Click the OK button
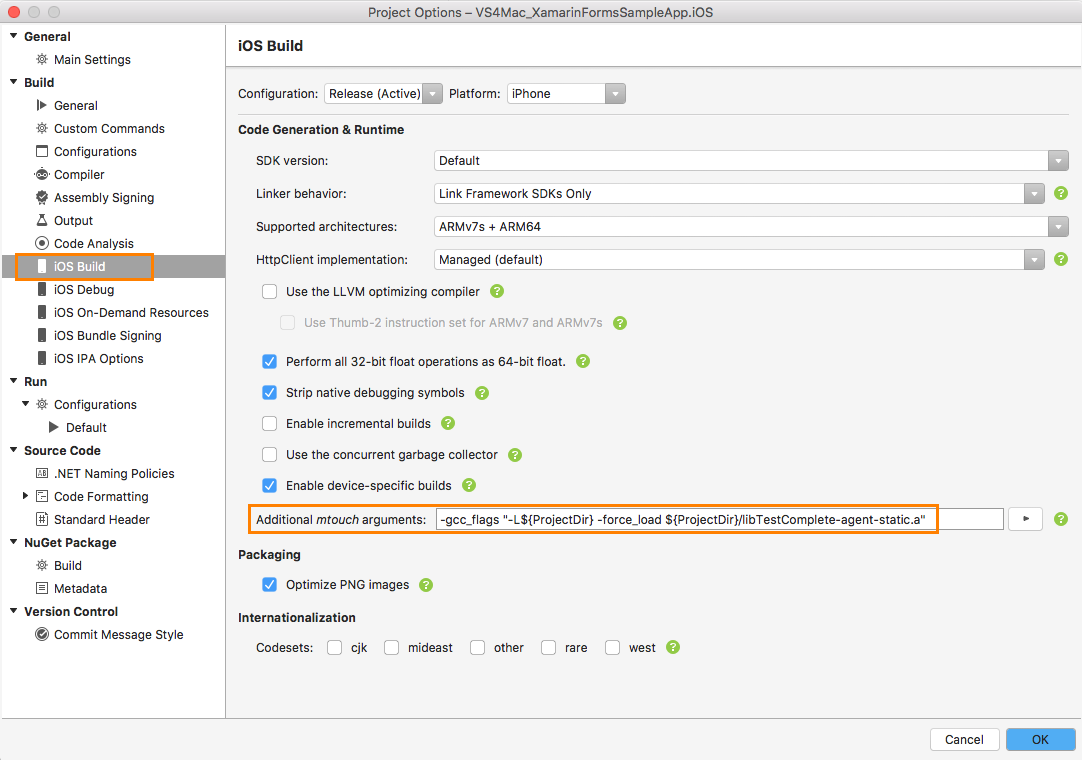Image resolution: width=1082 pixels, height=760 pixels. click(x=1040, y=739)
